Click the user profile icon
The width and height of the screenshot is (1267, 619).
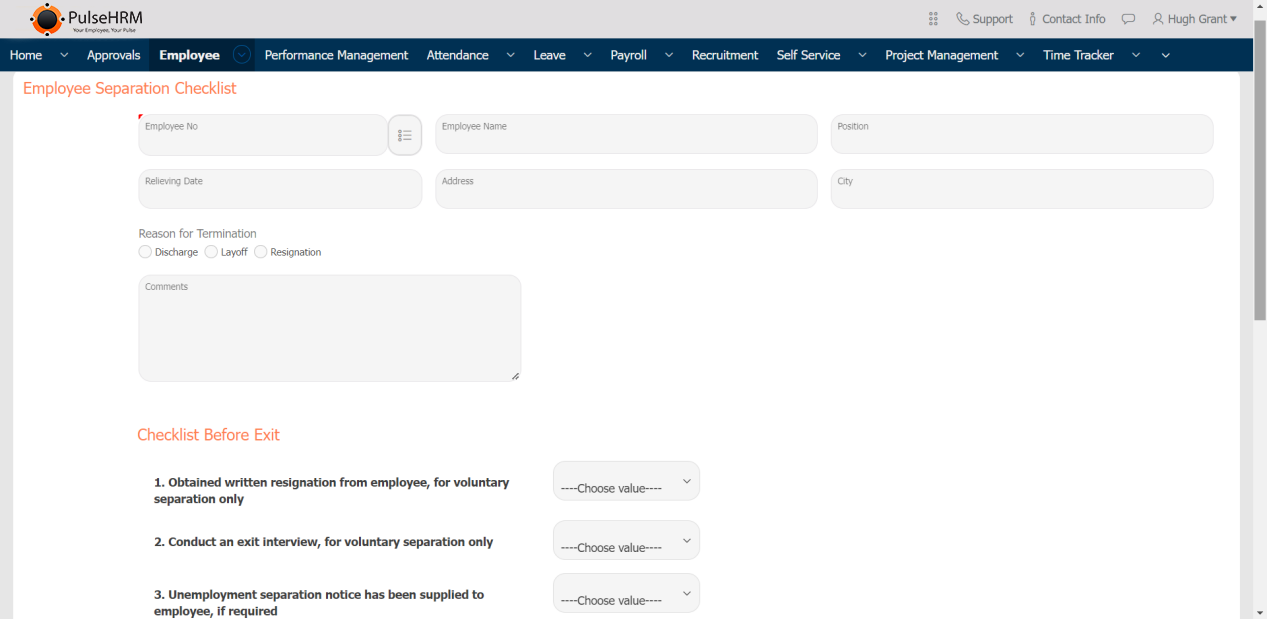pos(1158,19)
